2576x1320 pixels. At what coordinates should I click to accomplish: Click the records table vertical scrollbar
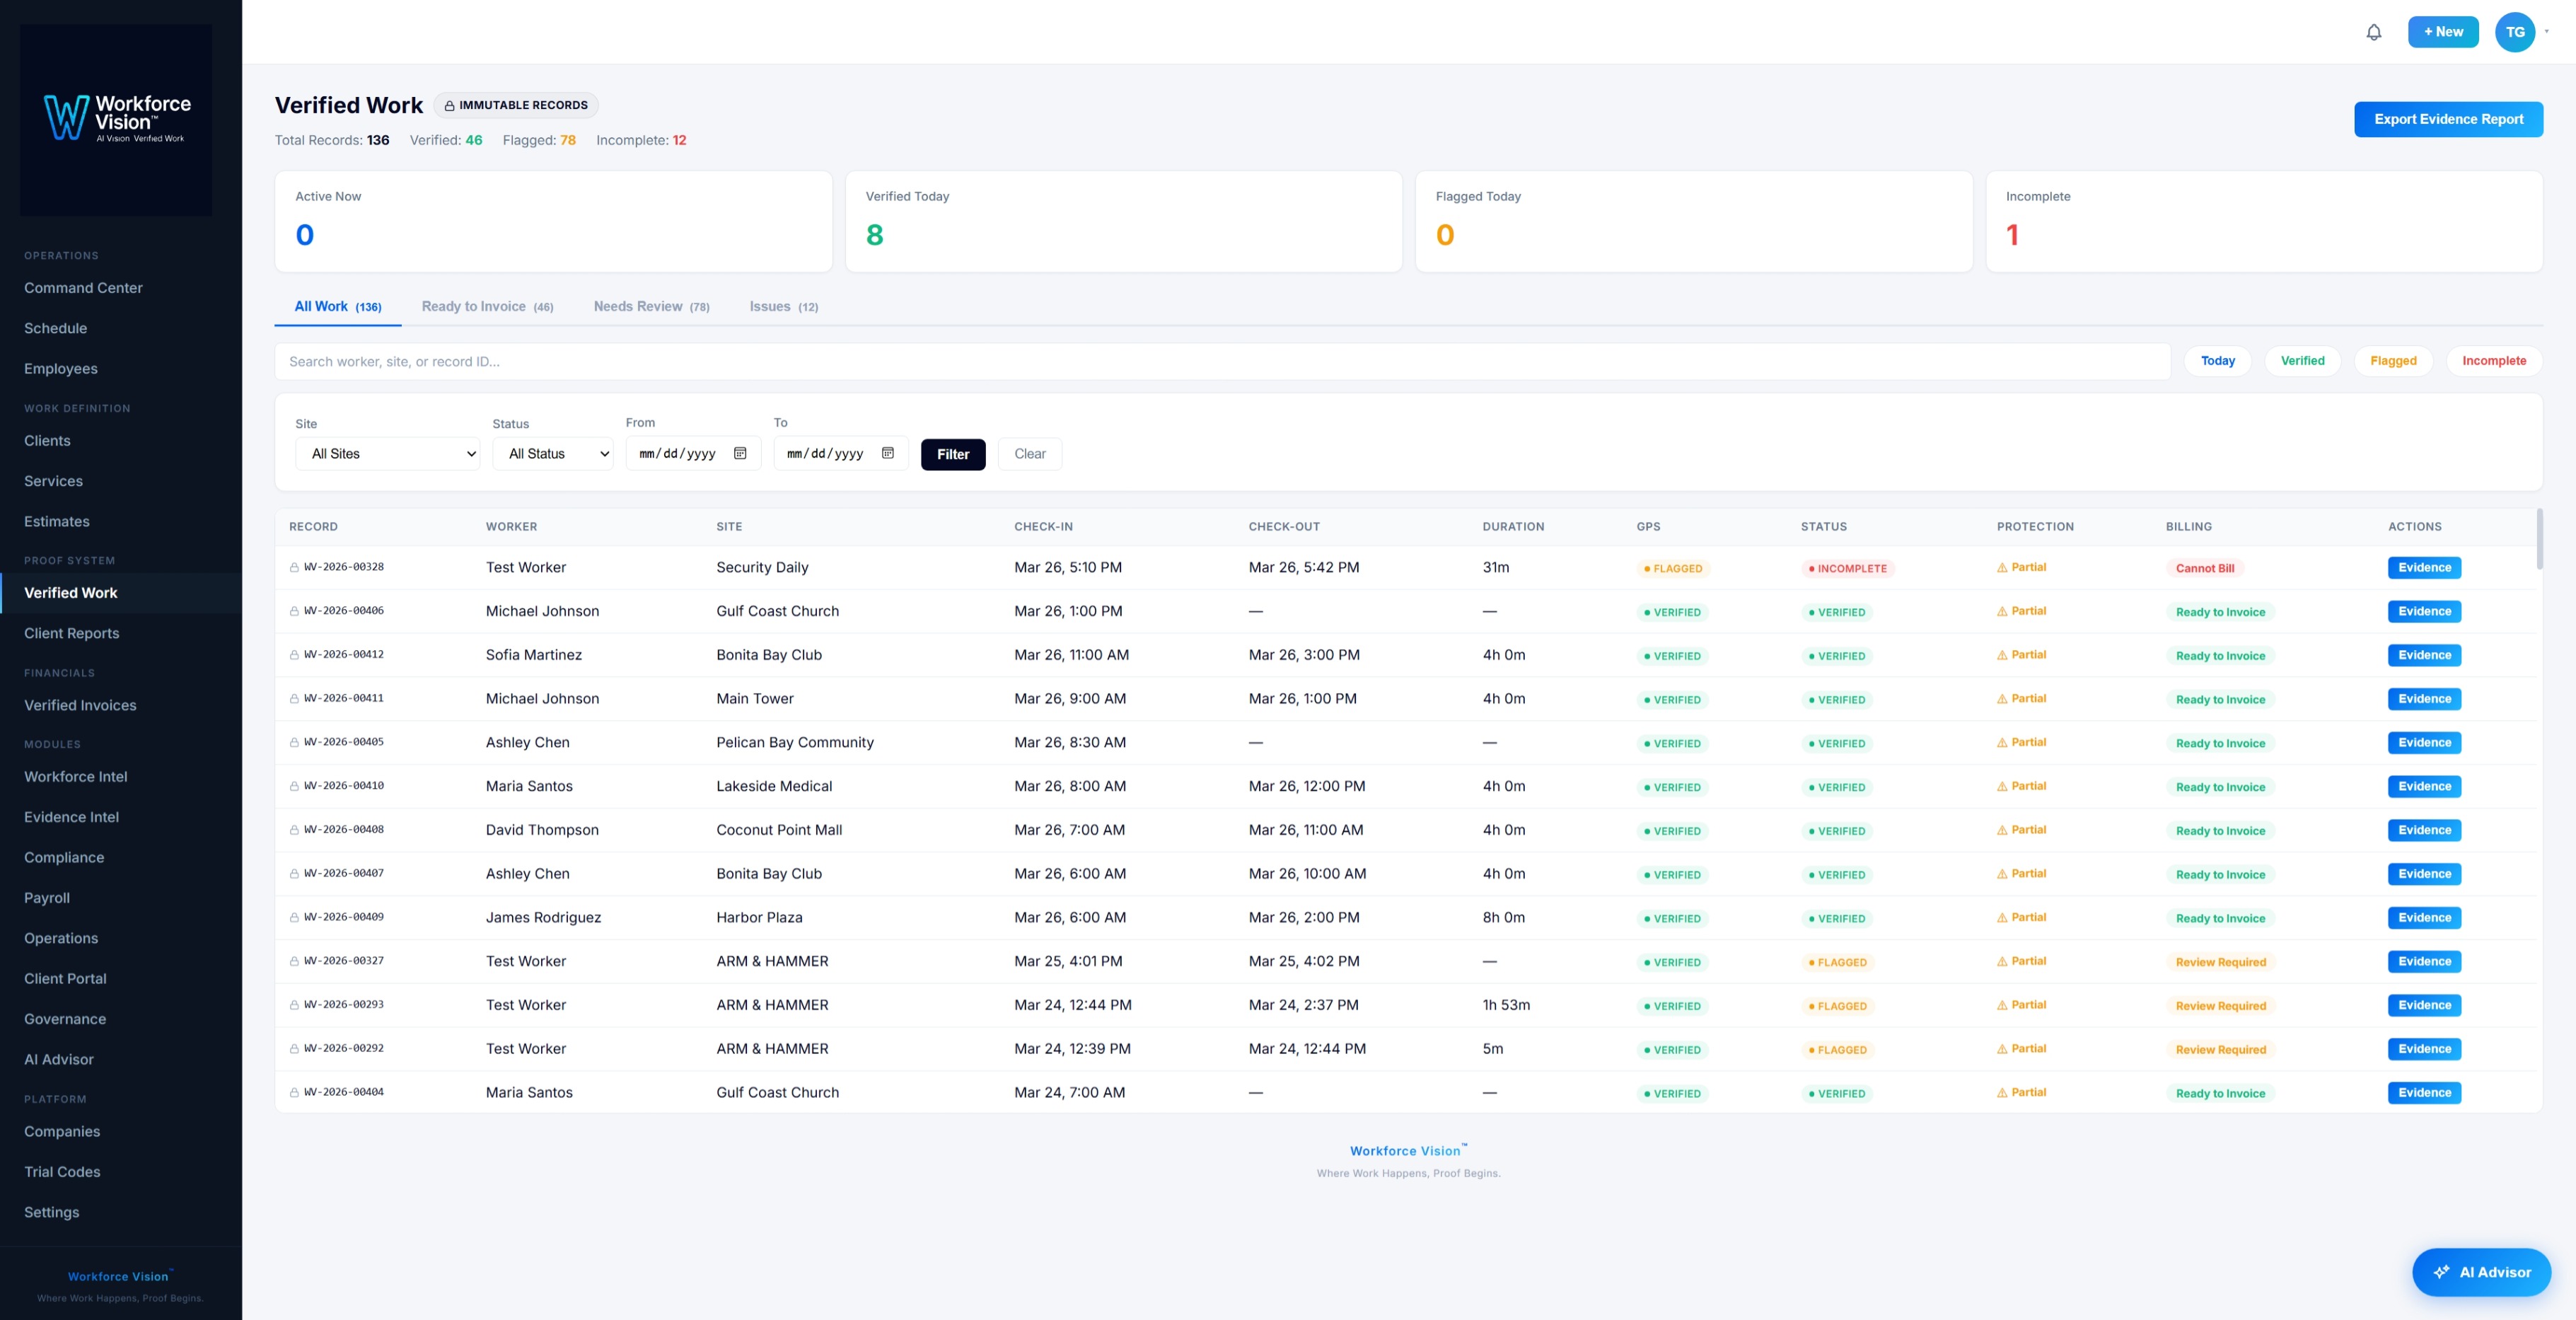[2539, 540]
